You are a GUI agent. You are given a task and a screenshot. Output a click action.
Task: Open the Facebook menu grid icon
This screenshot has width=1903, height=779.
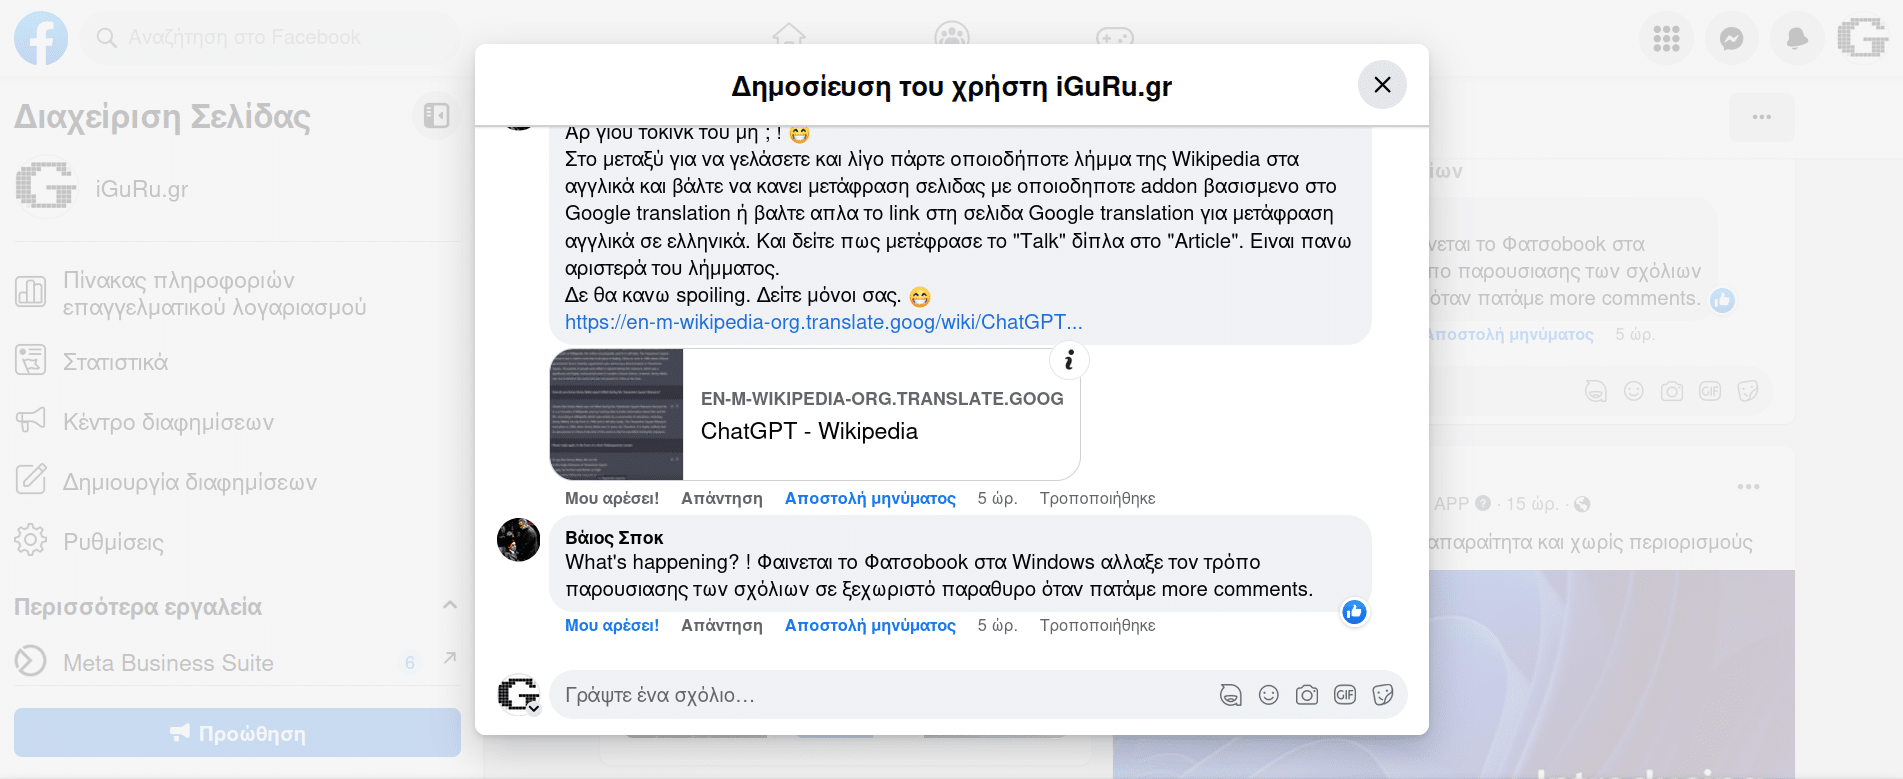tap(1666, 38)
